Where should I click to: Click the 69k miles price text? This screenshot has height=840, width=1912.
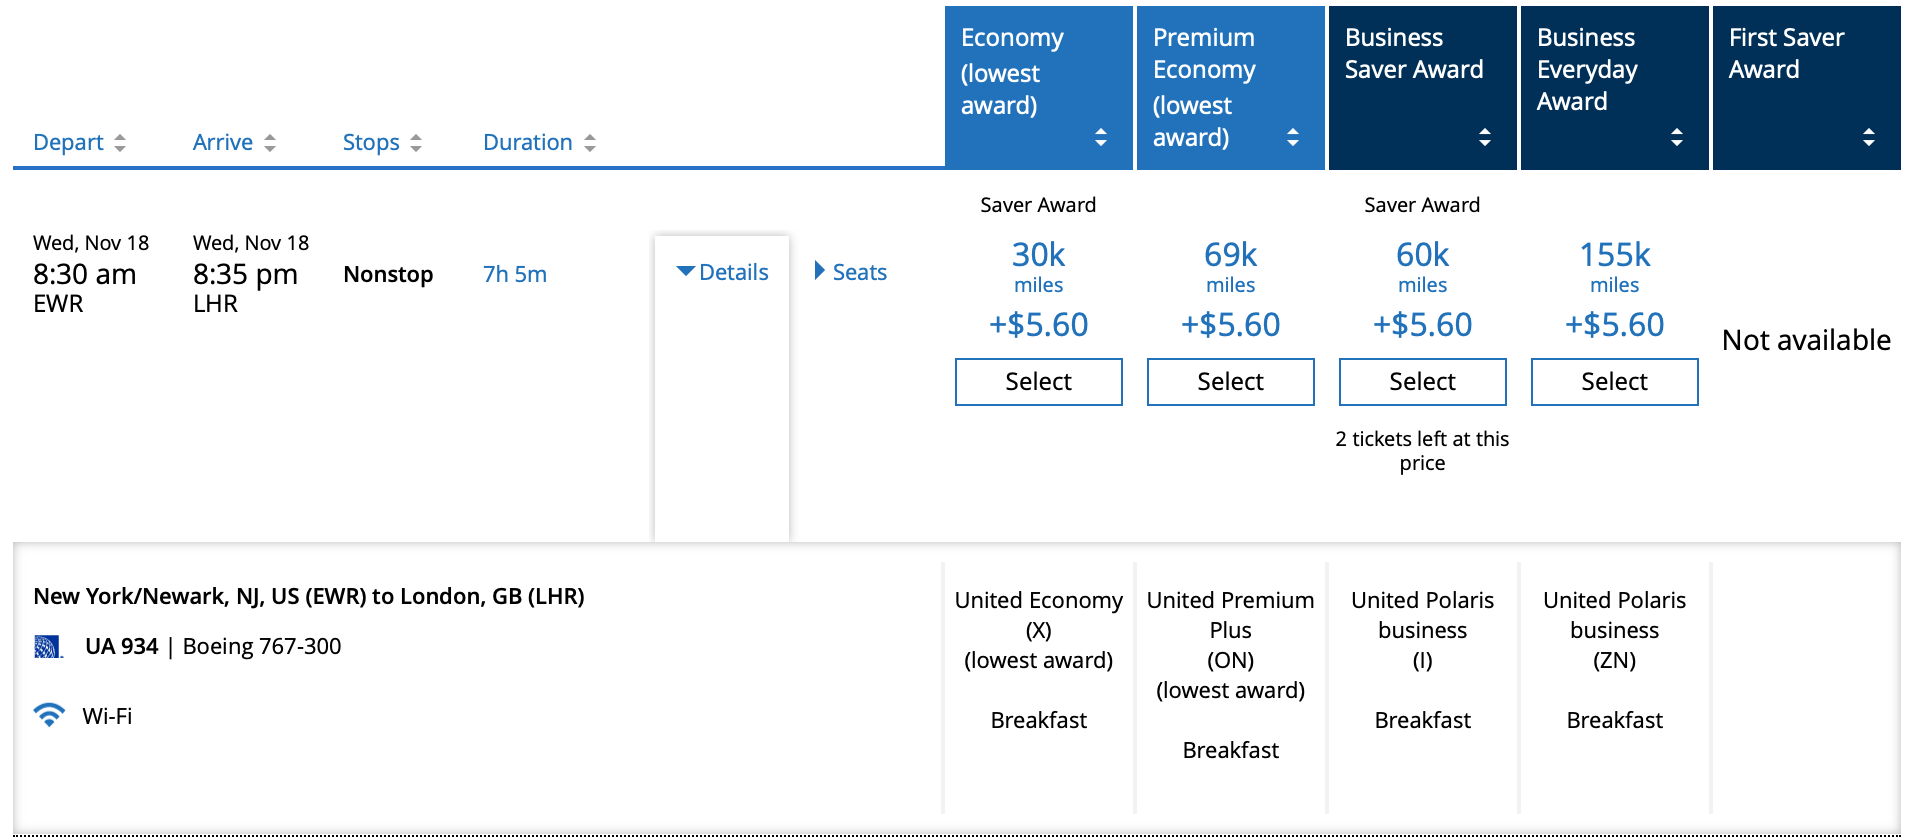click(1231, 267)
